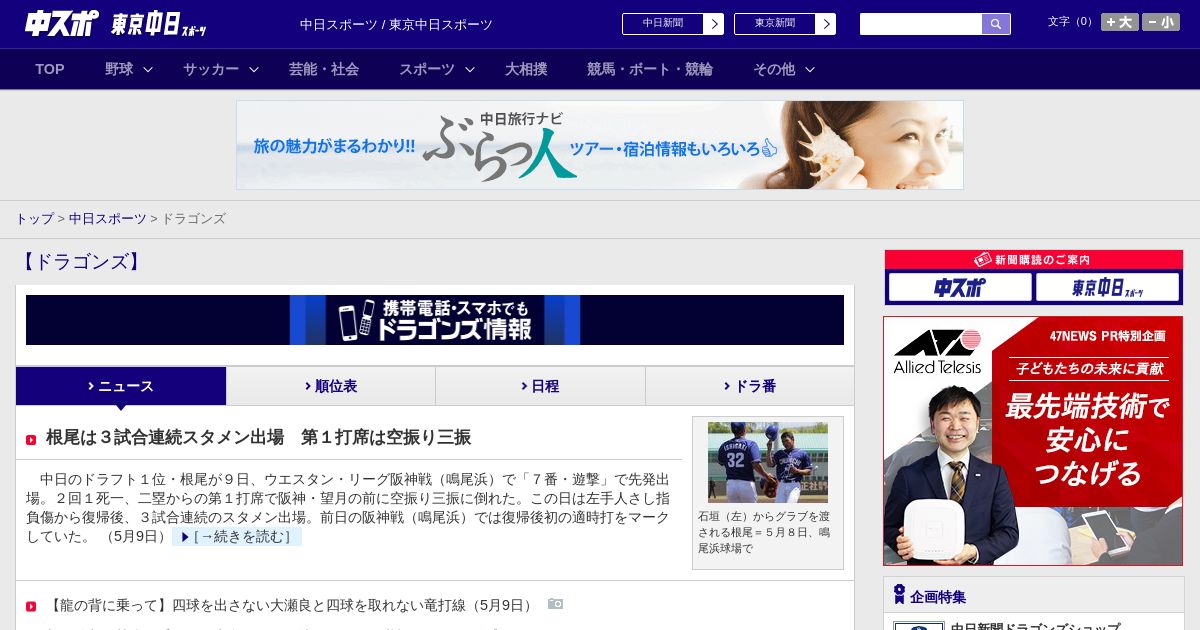Open the 東京新聞 link button
The image size is (1200, 630).
(785, 24)
